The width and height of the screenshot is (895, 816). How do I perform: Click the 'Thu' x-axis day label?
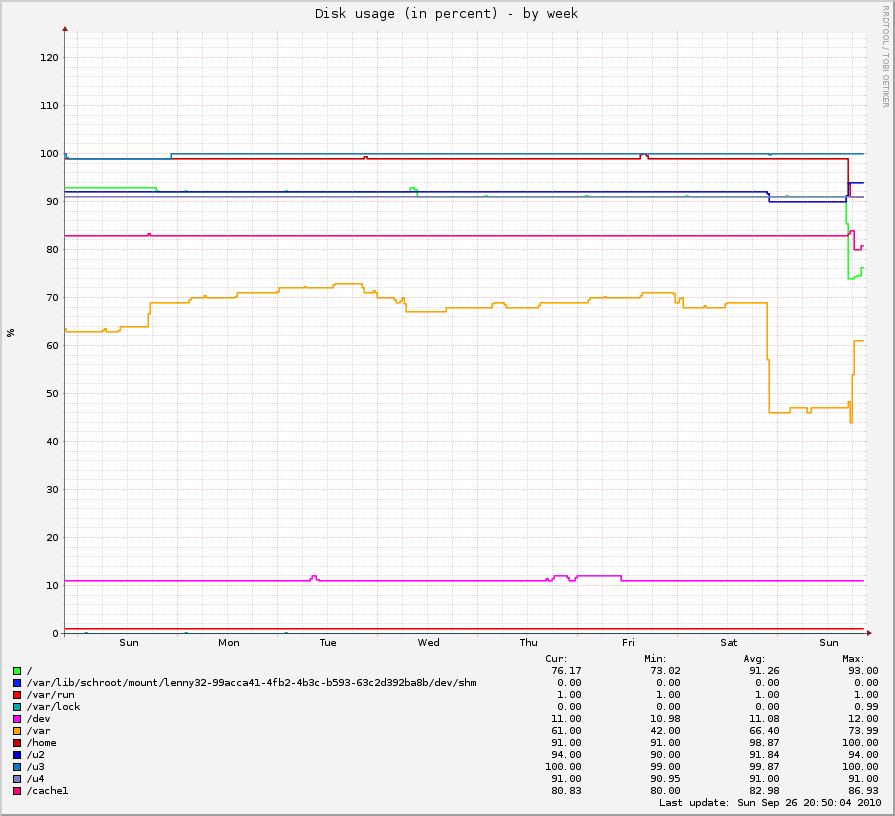click(529, 643)
